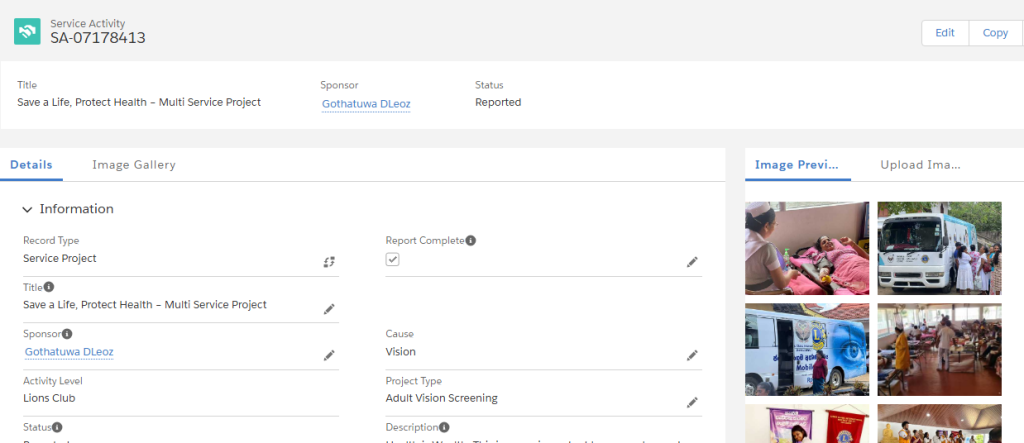Click the Title value in Information section
The image size is (1024, 443).
click(x=145, y=304)
